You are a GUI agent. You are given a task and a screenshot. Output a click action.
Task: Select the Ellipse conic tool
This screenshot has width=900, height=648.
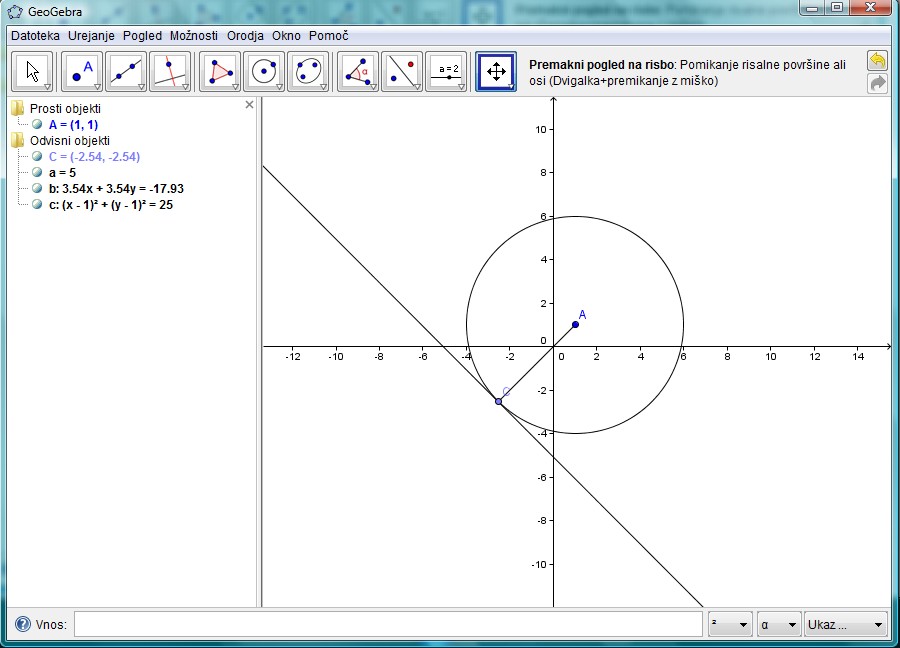pyautogui.click(x=308, y=71)
